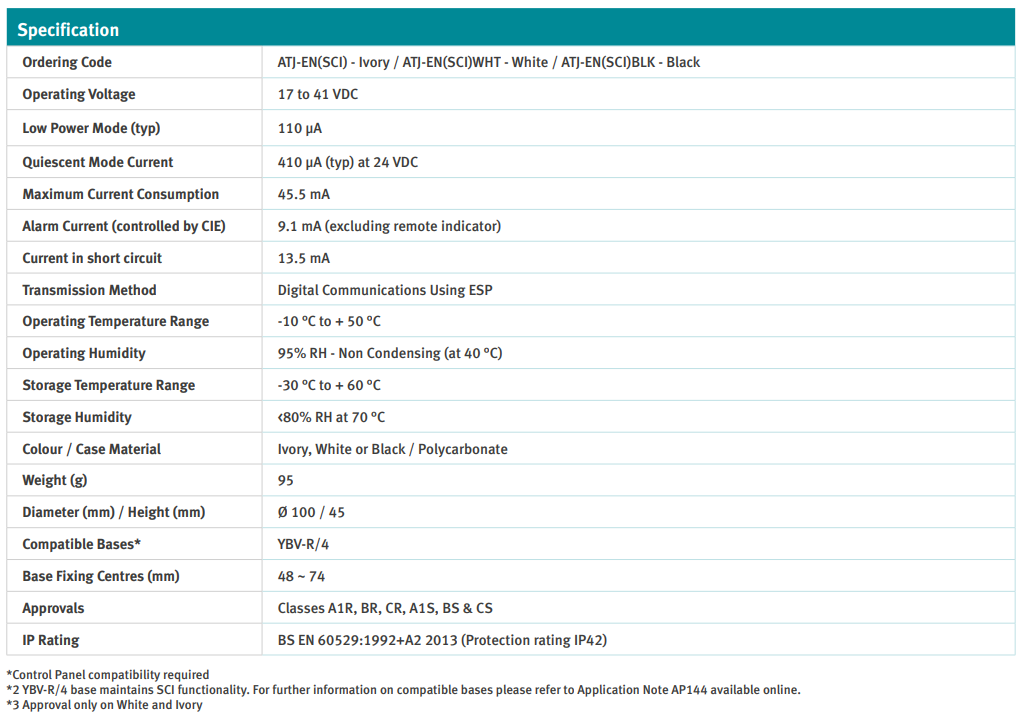
Task: Click the Base Fixing Centres value
Action: pyautogui.click(x=301, y=576)
